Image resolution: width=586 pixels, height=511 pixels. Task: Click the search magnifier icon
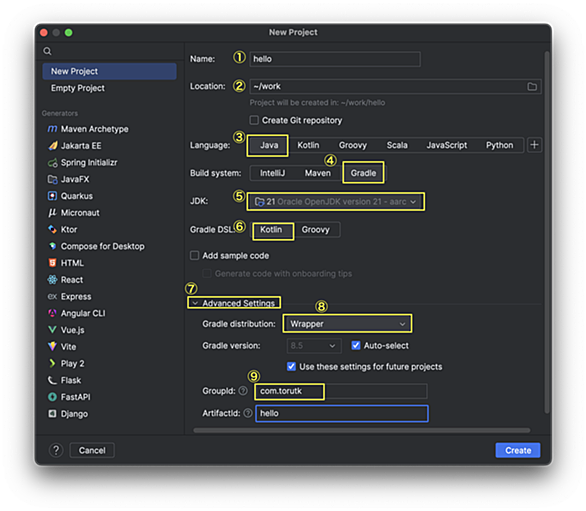(x=47, y=51)
